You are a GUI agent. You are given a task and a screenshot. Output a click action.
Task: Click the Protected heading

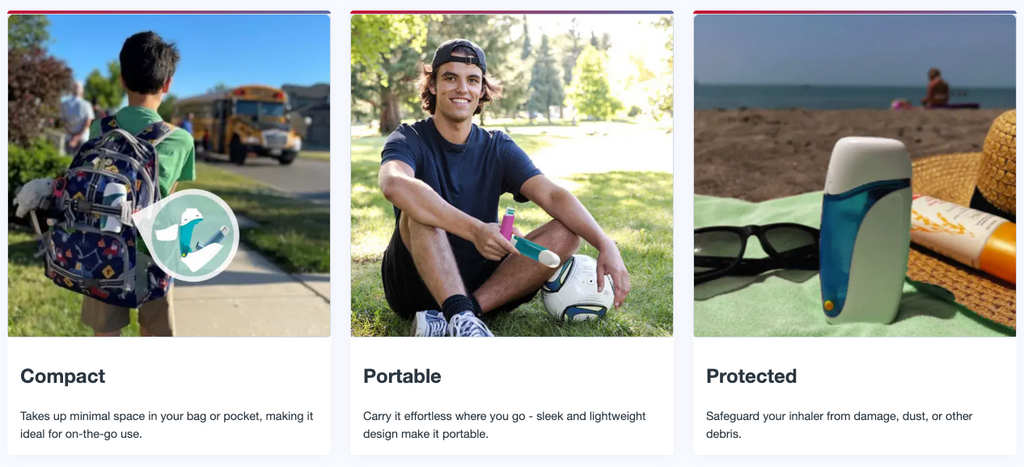click(x=751, y=376)
